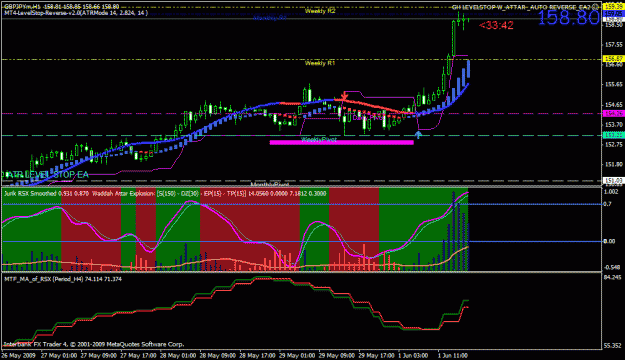This screenshot has height=360, width=625.
Task: Click the 1 Jun 03:00 time label
Action: (x=413, y=355)
